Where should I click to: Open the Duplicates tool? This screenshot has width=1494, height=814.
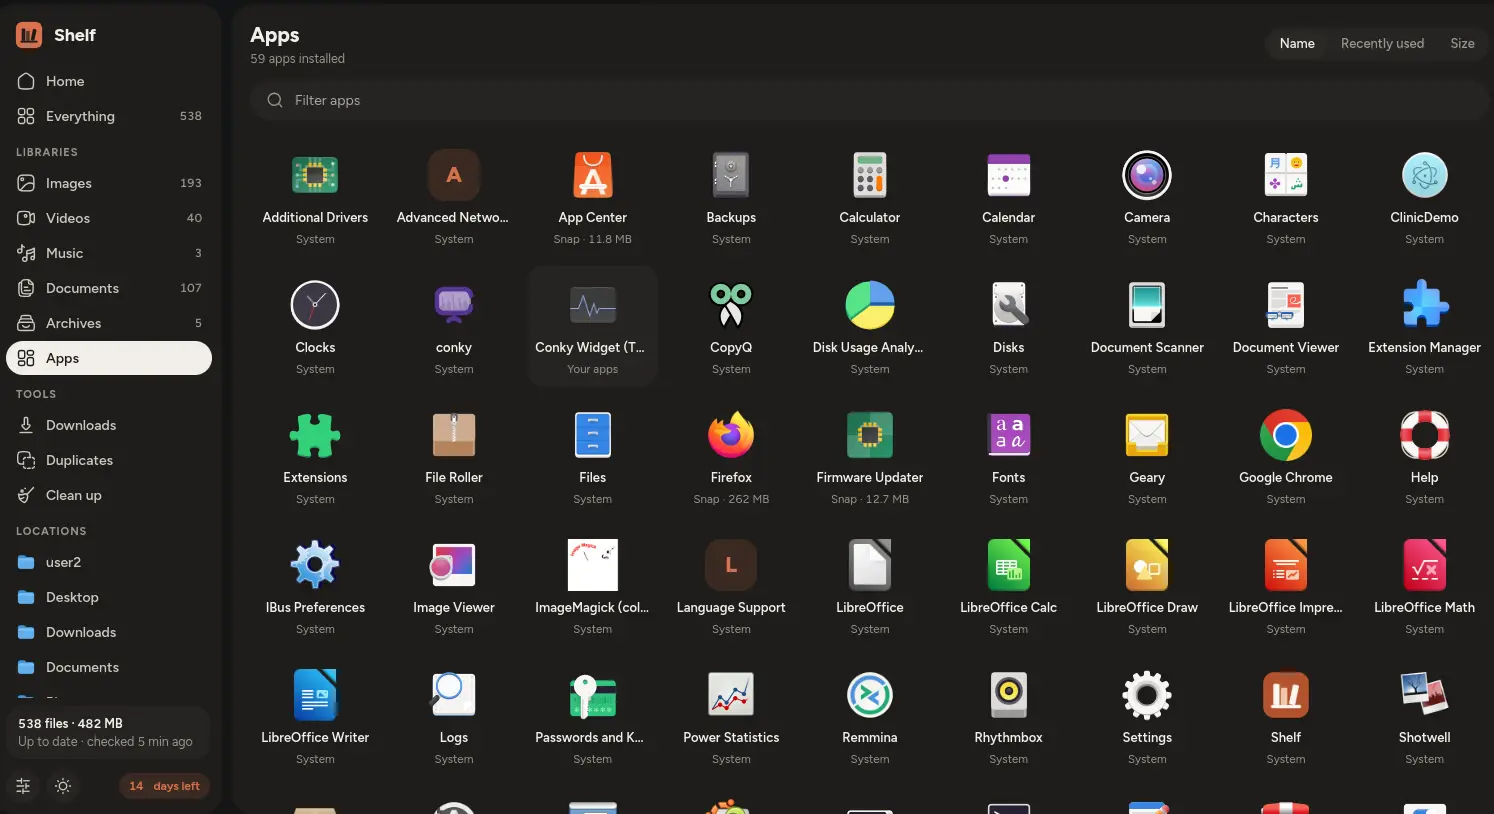(x=109, y=460)
